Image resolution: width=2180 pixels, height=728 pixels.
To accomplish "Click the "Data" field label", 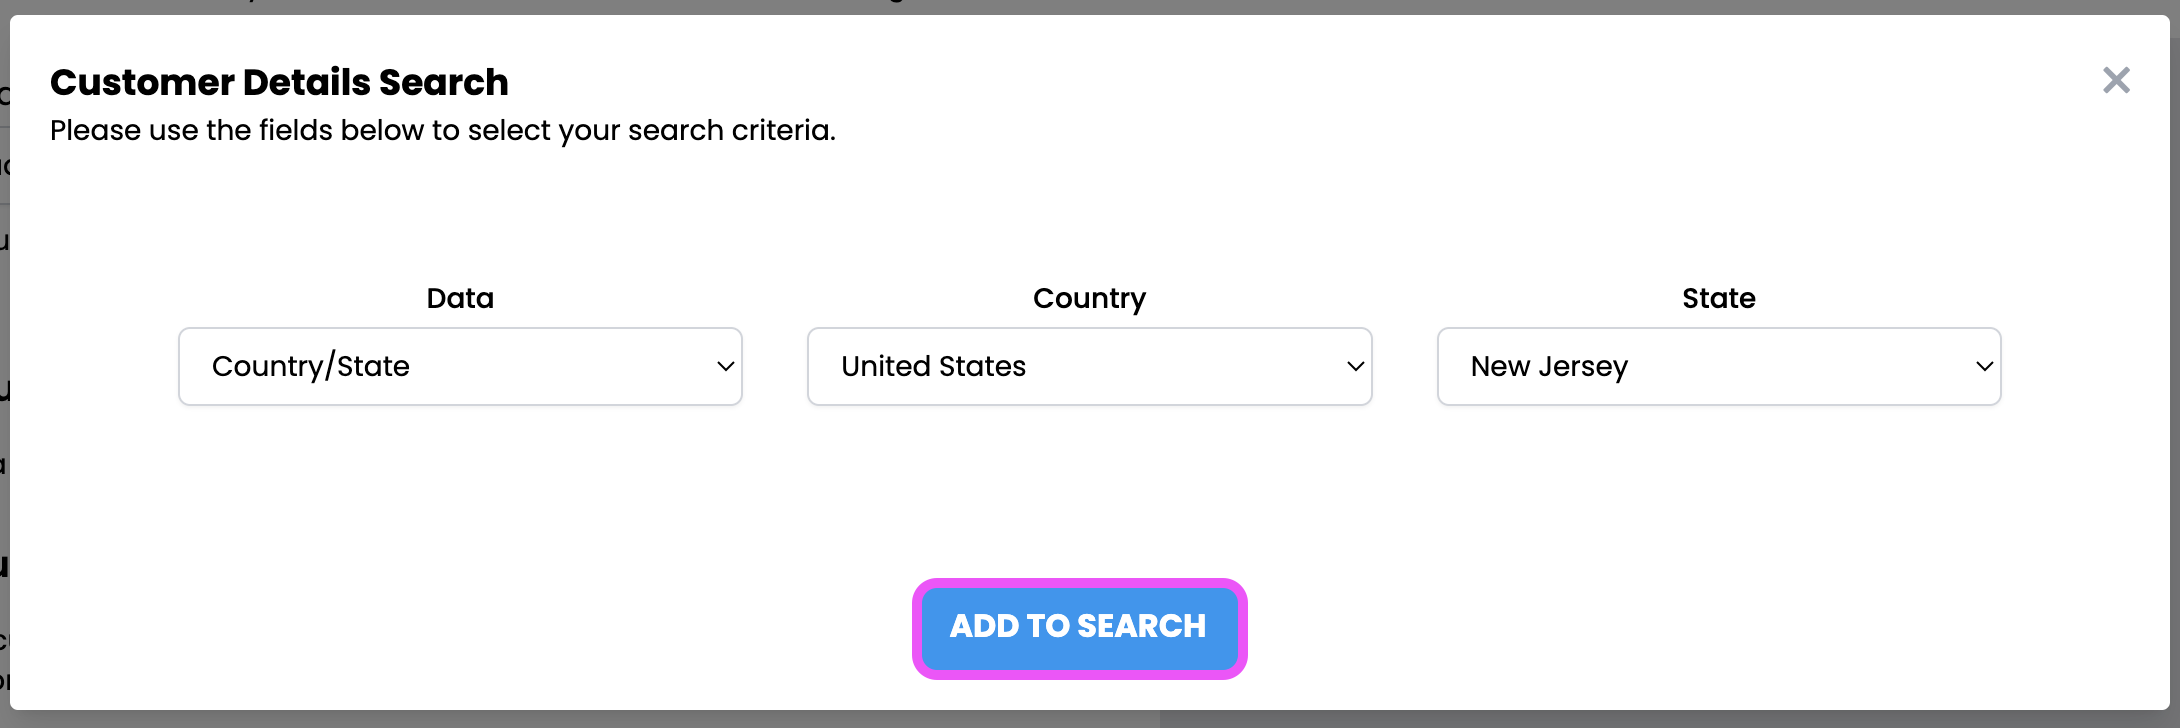I will 460,298.
